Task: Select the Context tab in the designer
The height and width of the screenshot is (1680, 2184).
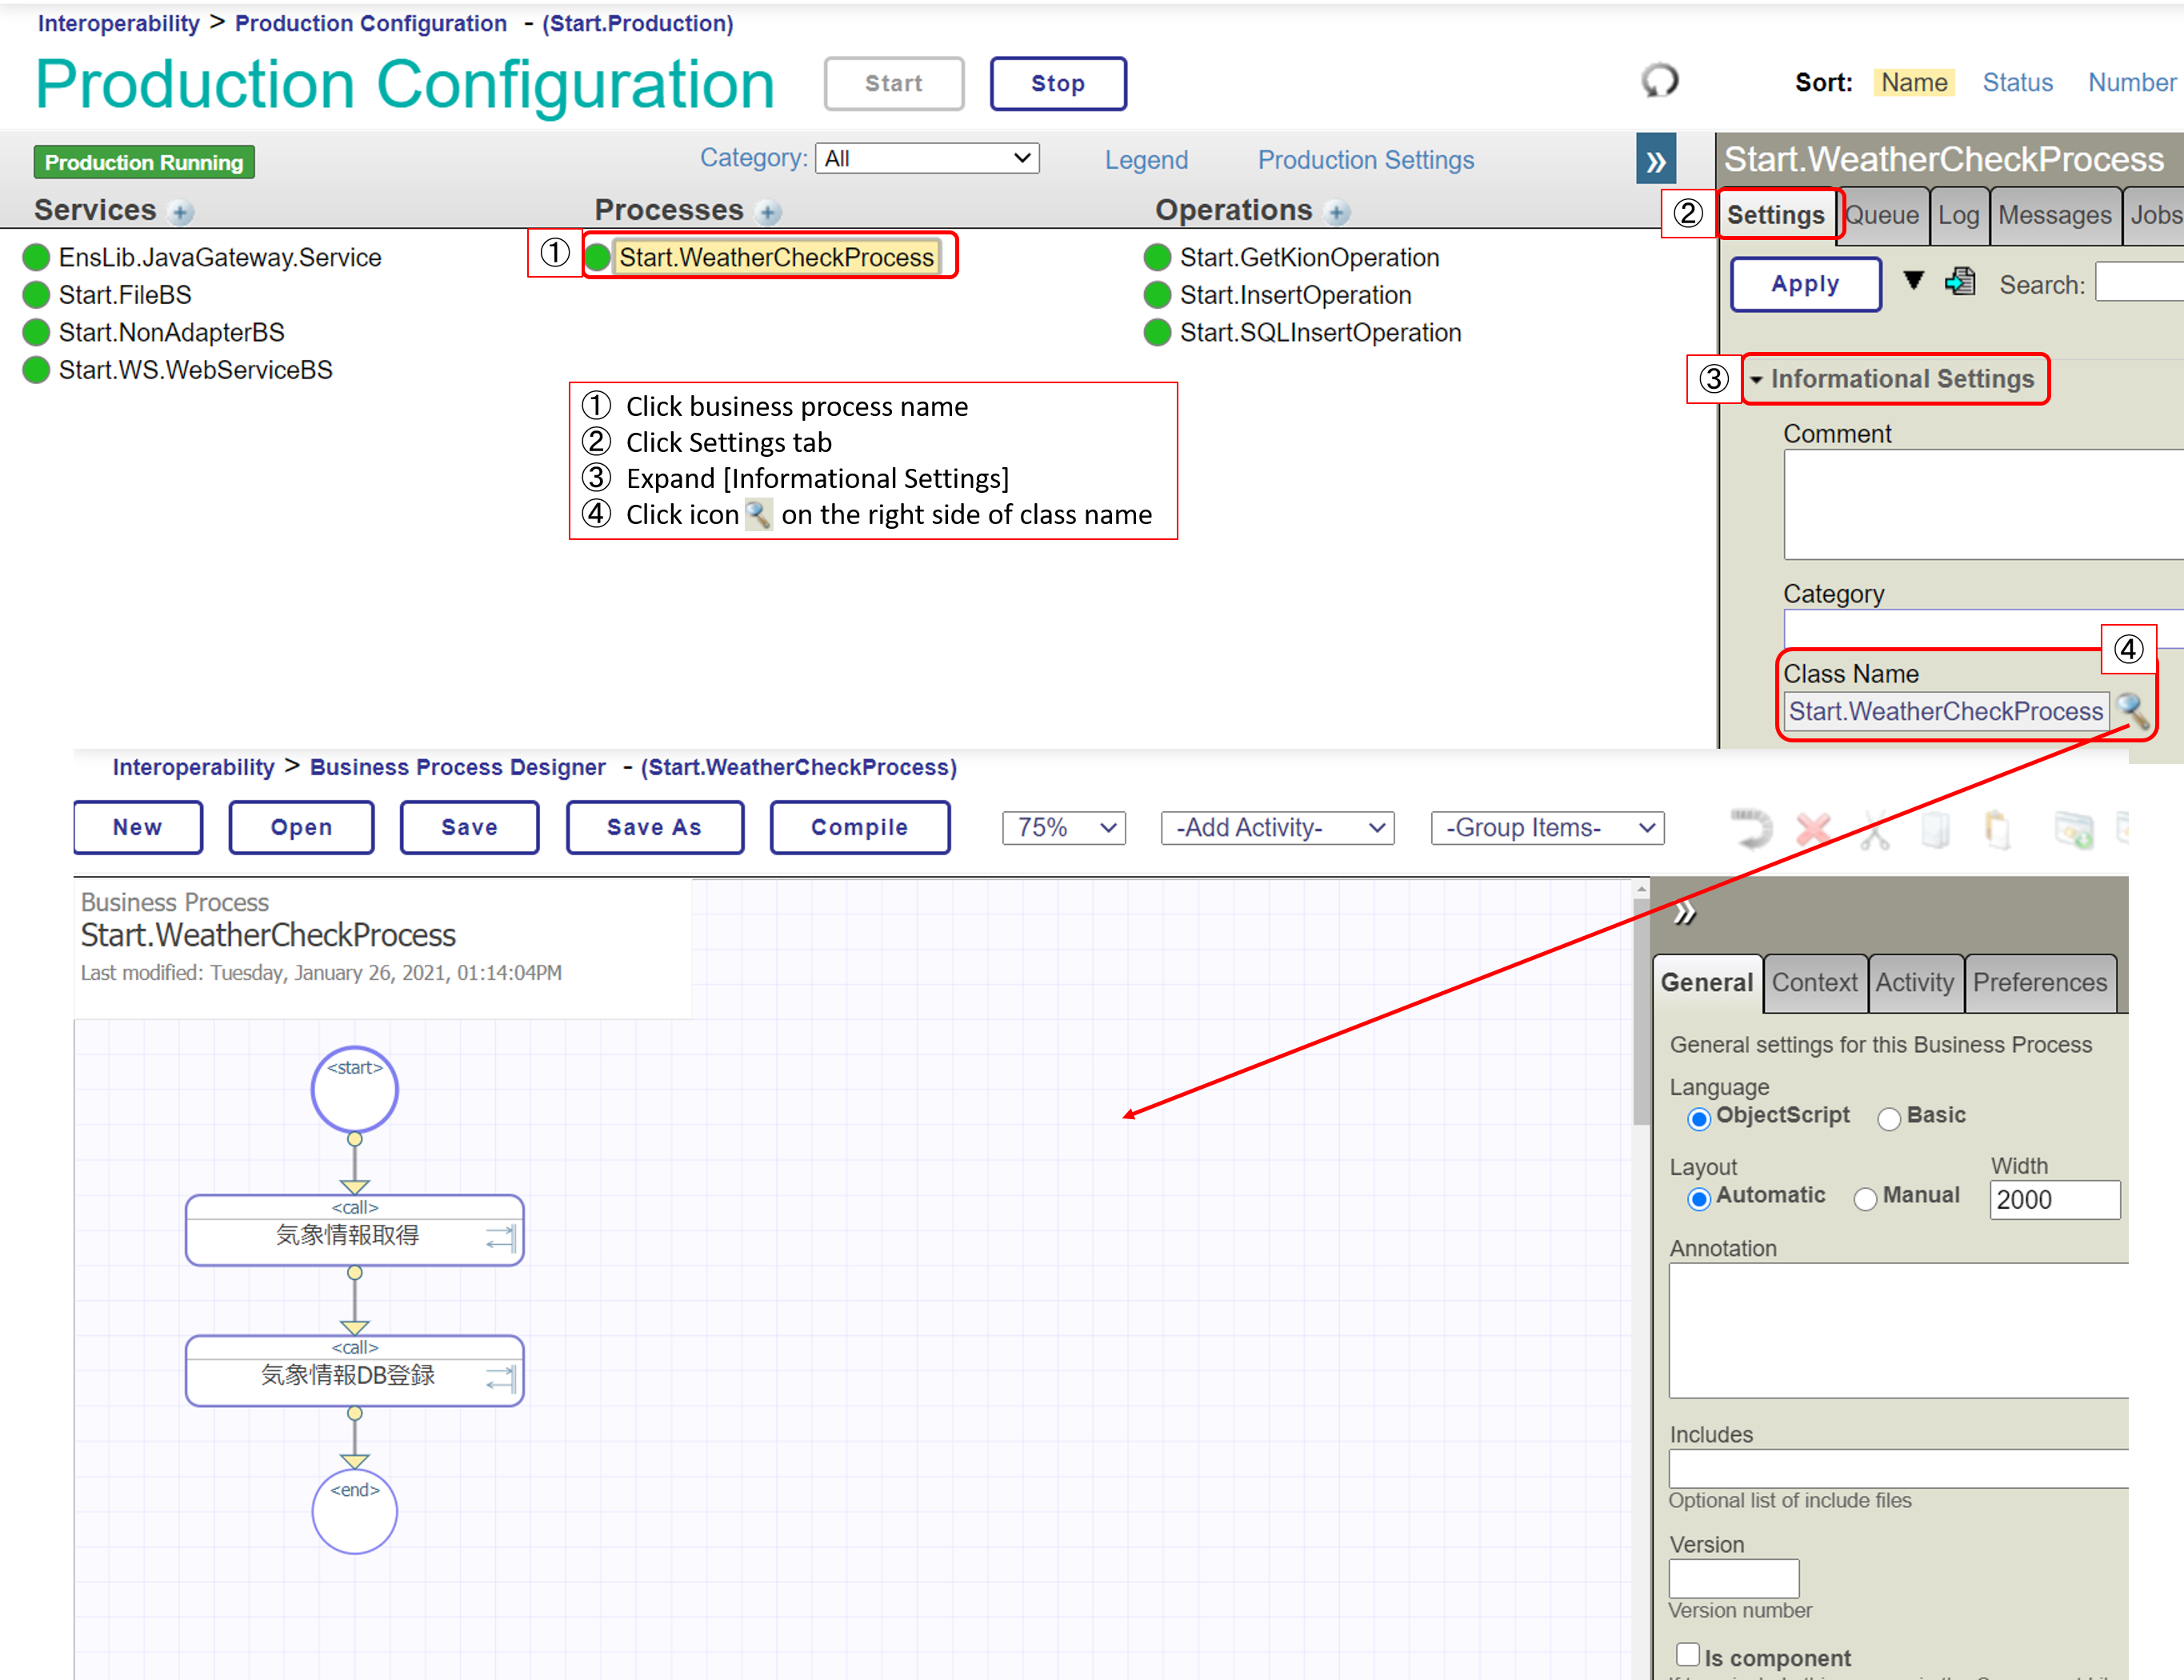Action: tap(1814, 982)
